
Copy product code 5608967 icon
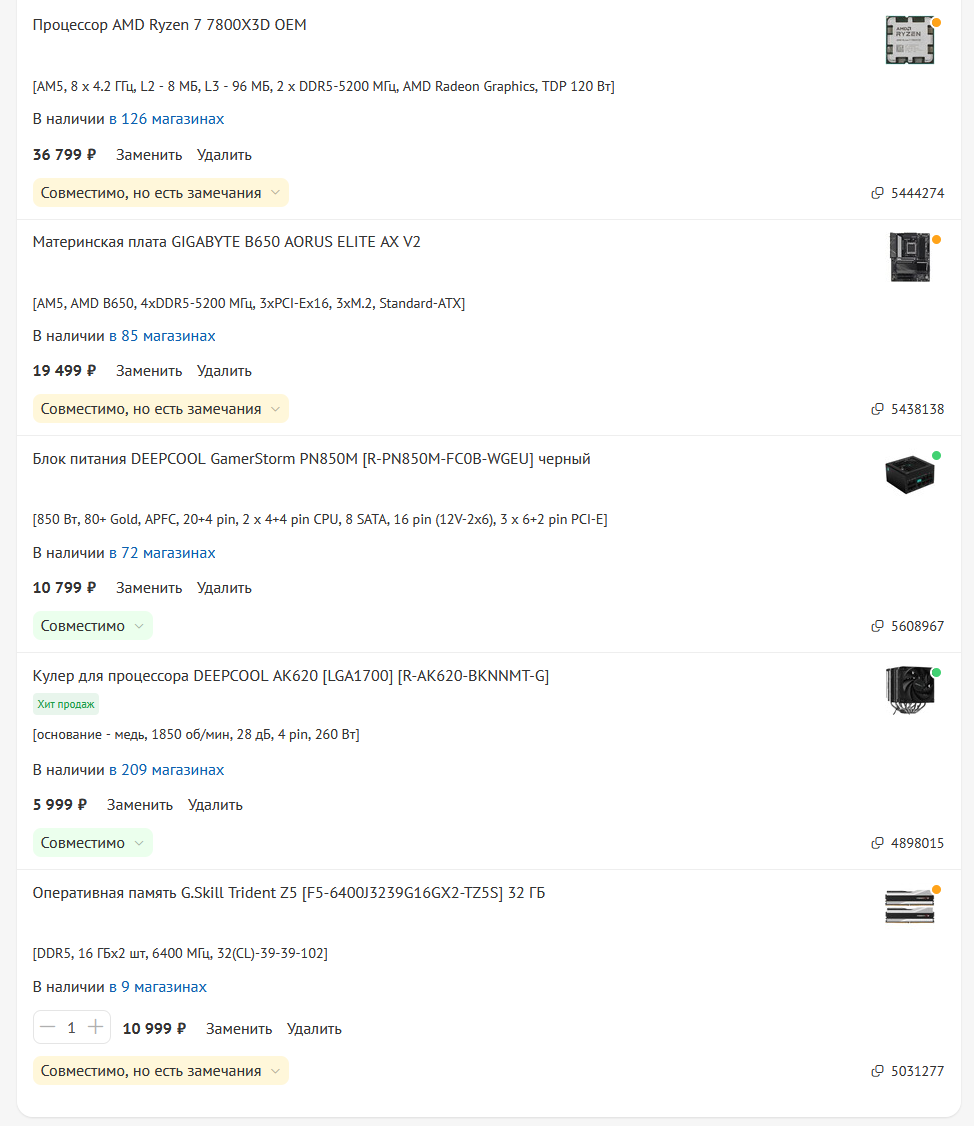tap(877, 626)
